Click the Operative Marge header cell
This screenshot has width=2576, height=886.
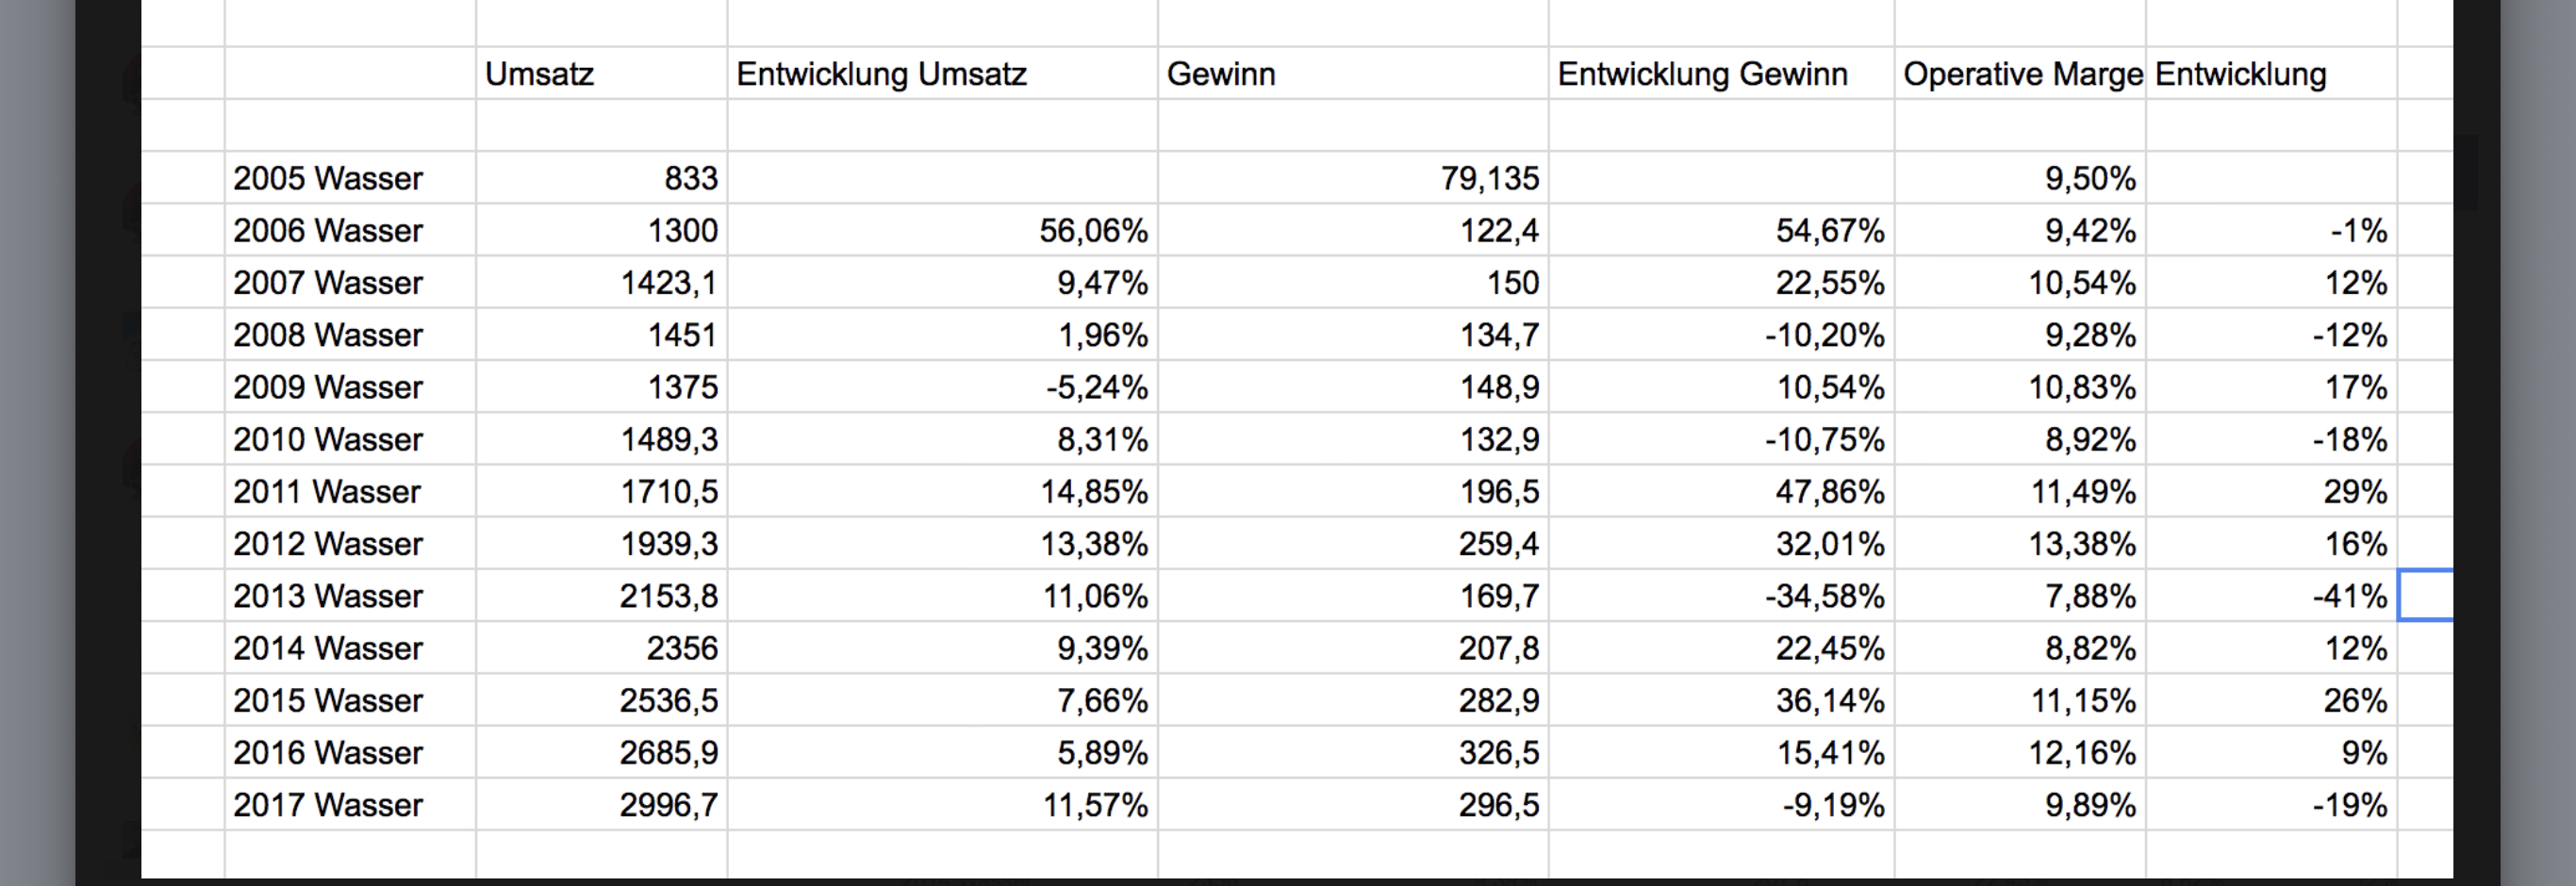point(2022,74)
